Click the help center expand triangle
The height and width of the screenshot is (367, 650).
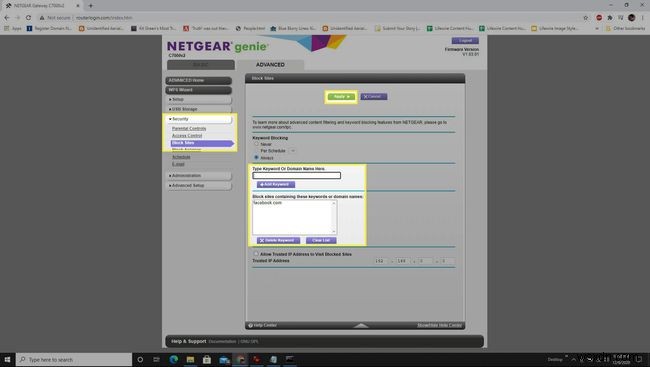[x=361, y=326]
